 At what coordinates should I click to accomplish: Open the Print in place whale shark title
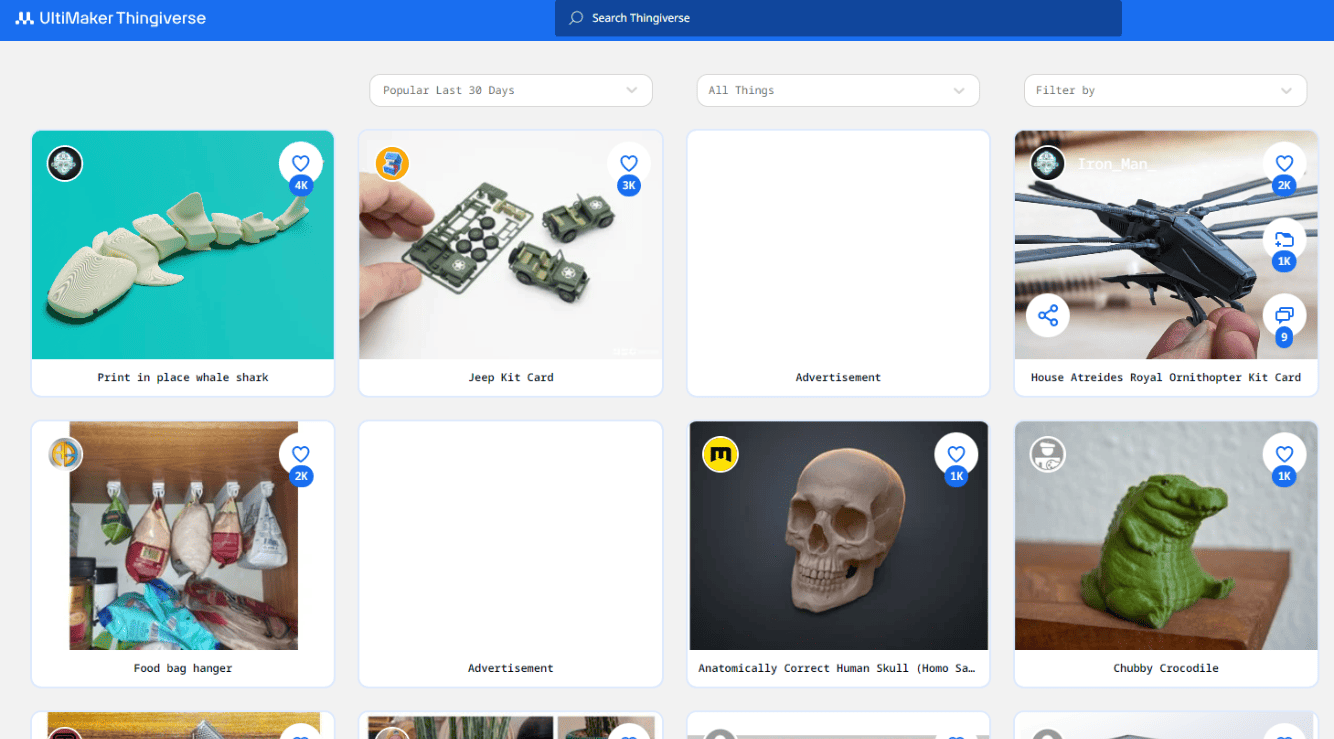click(183, 378)
